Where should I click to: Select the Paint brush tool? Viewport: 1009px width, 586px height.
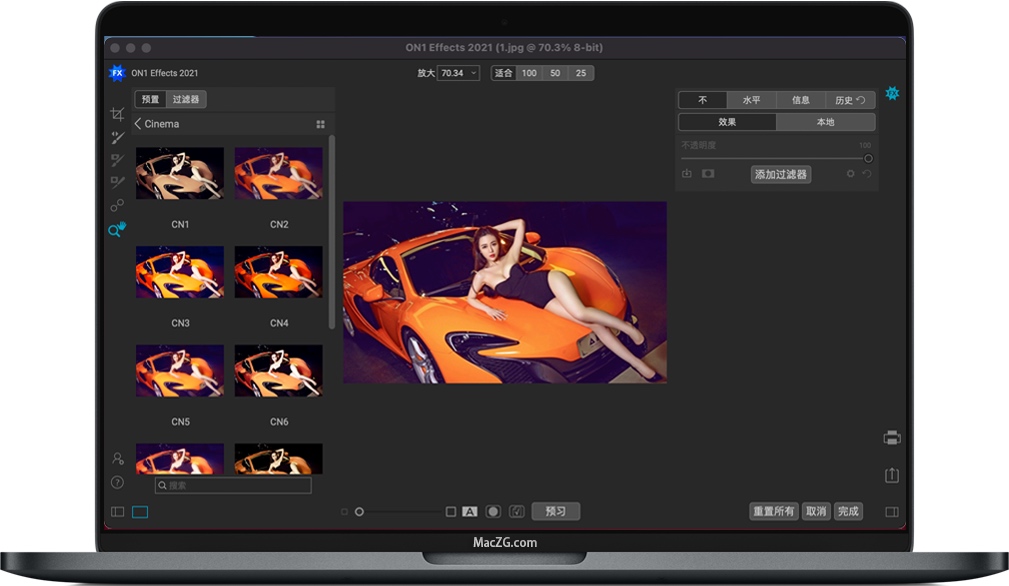tap(117, 138)
